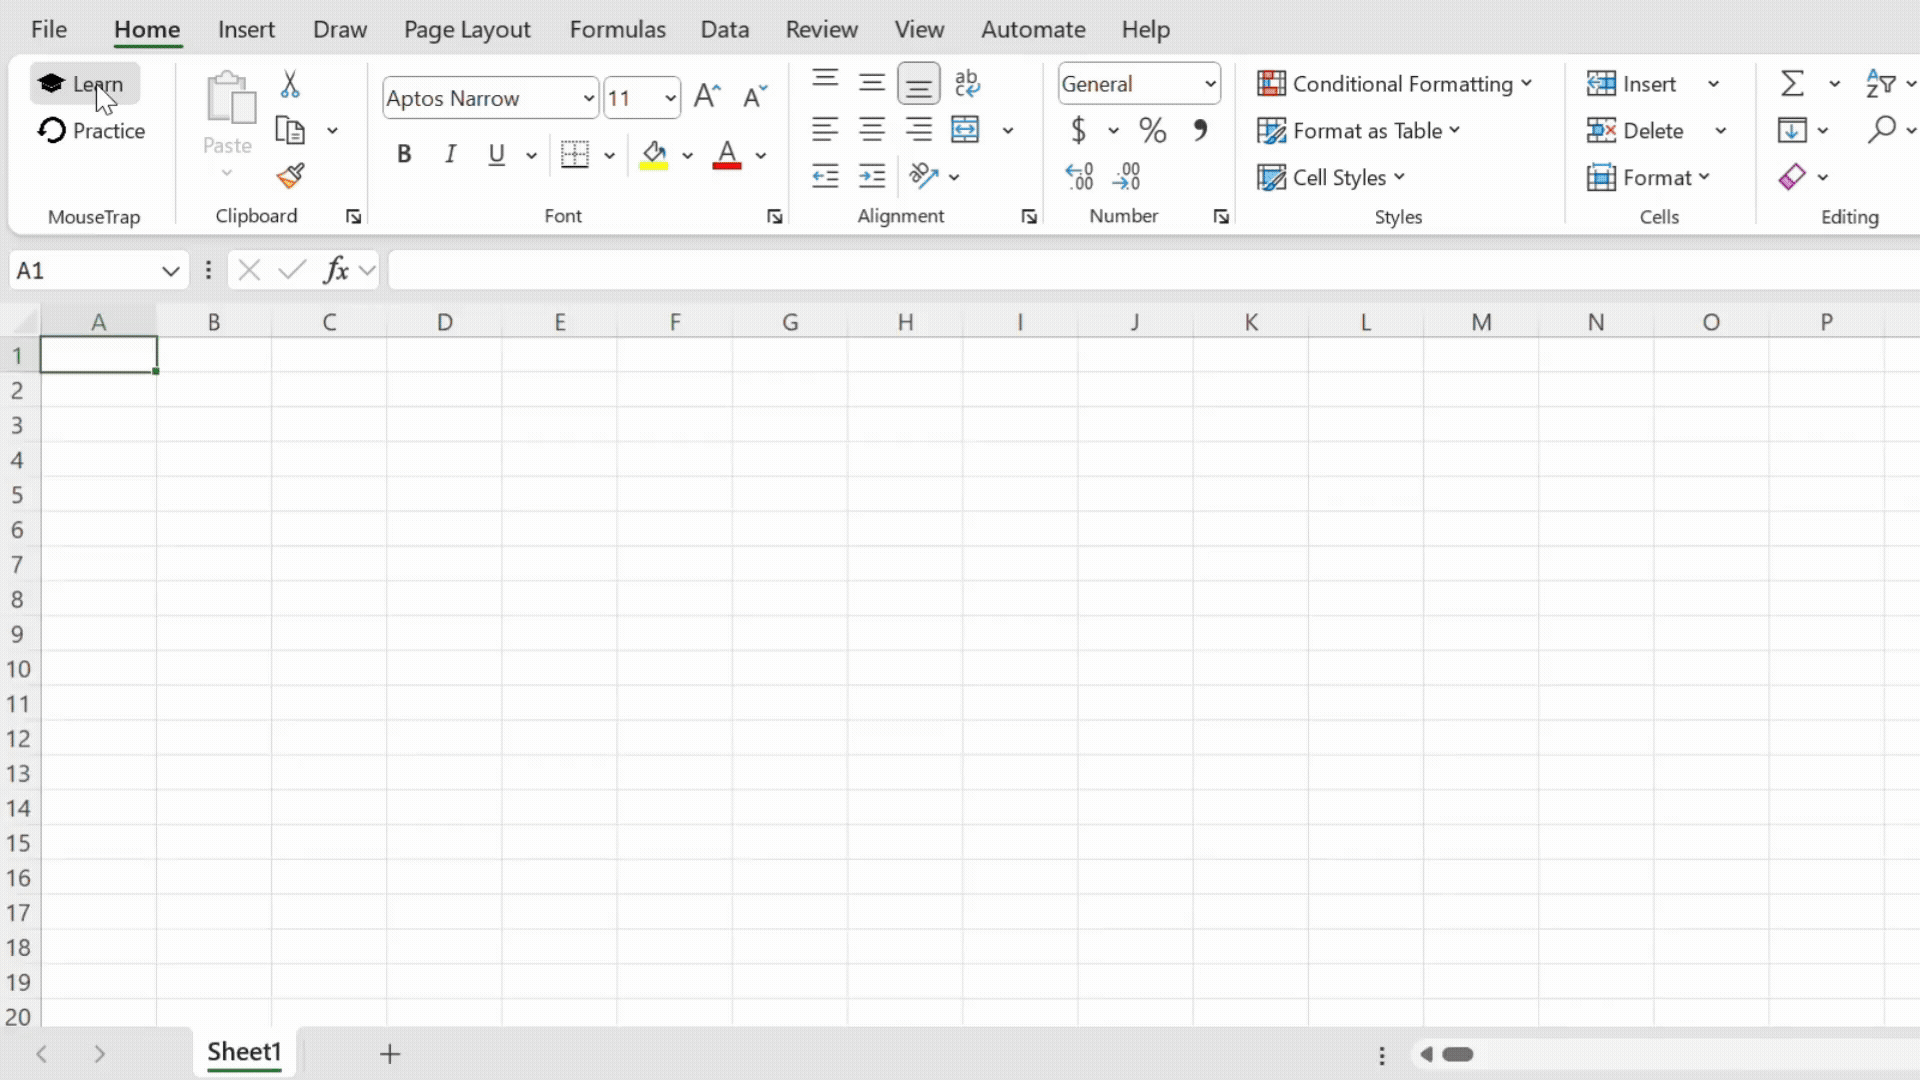The height and width of the screenshot is (1080, 1920).
Task: Click the Format Painter brush icon
Action: [290, 177]
